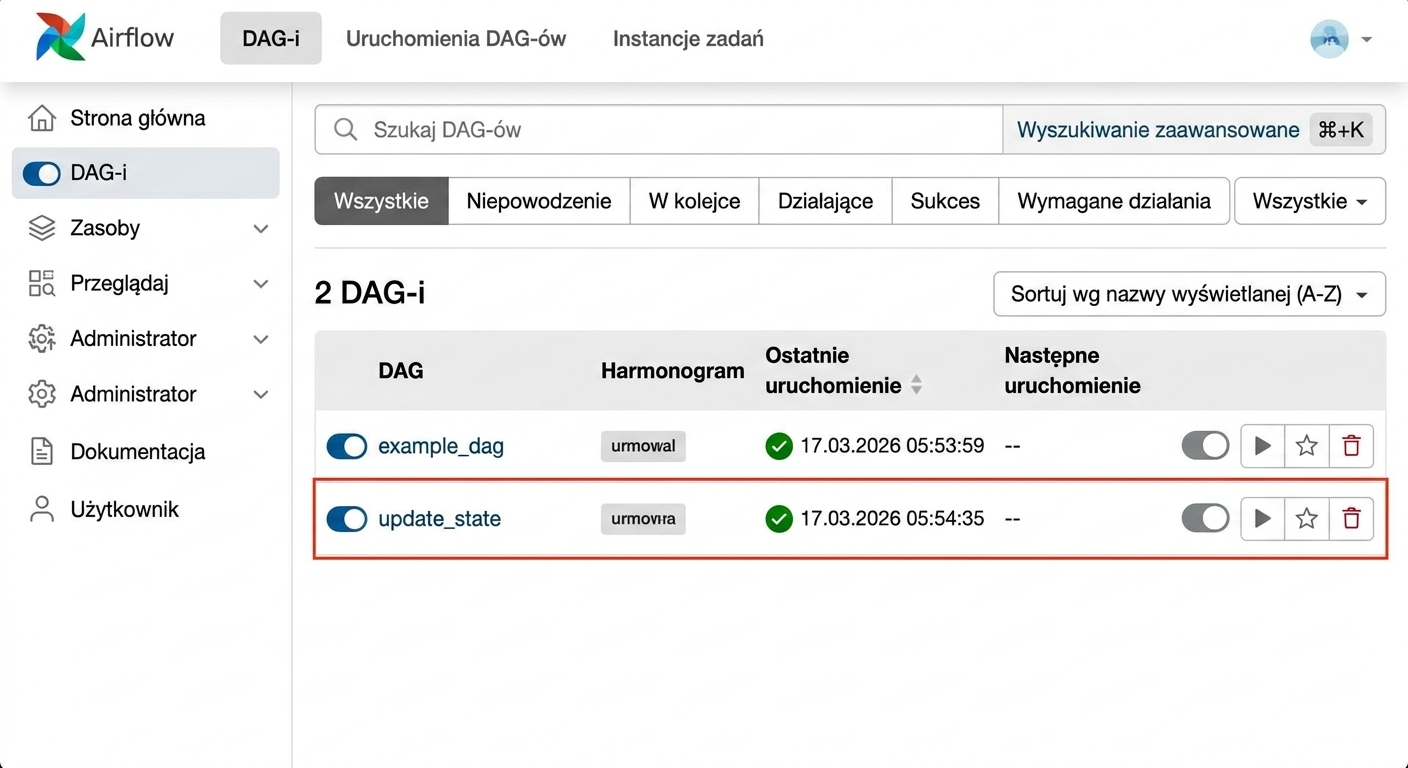Click the Przeglądaj grid search icon
The image size is (1408, 768).
click(42, 283)
